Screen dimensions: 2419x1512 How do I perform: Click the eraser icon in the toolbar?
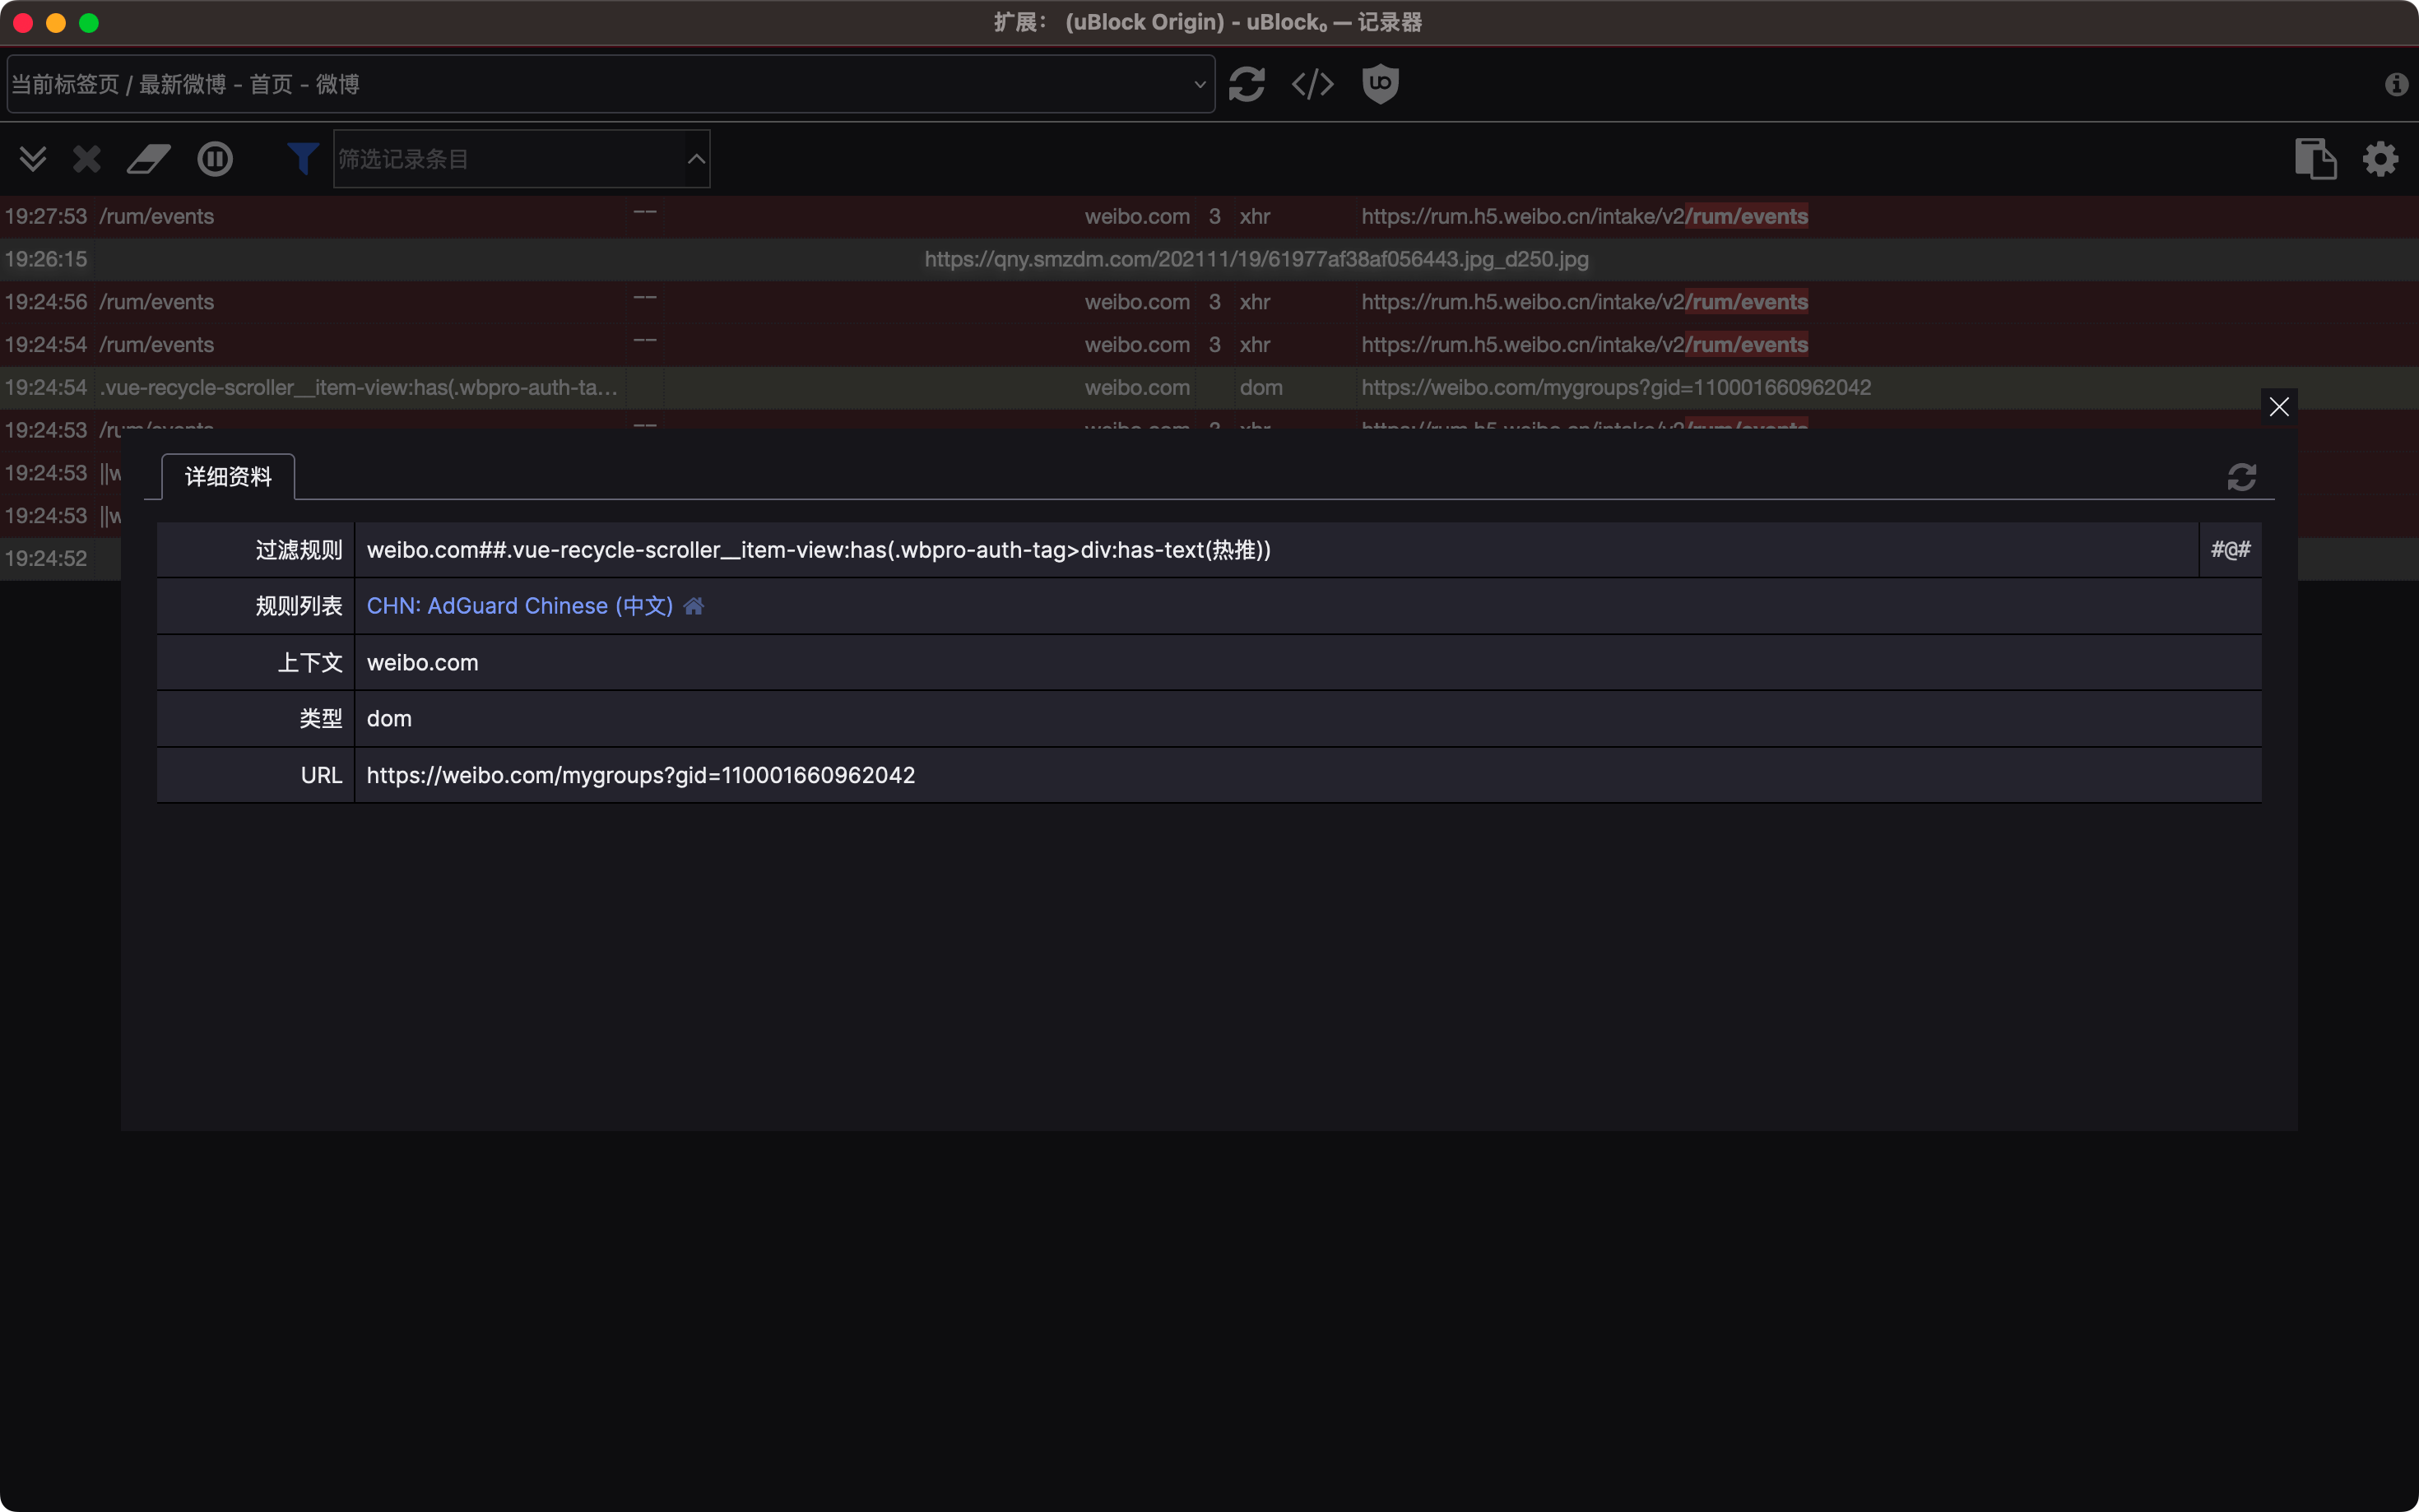149,159
